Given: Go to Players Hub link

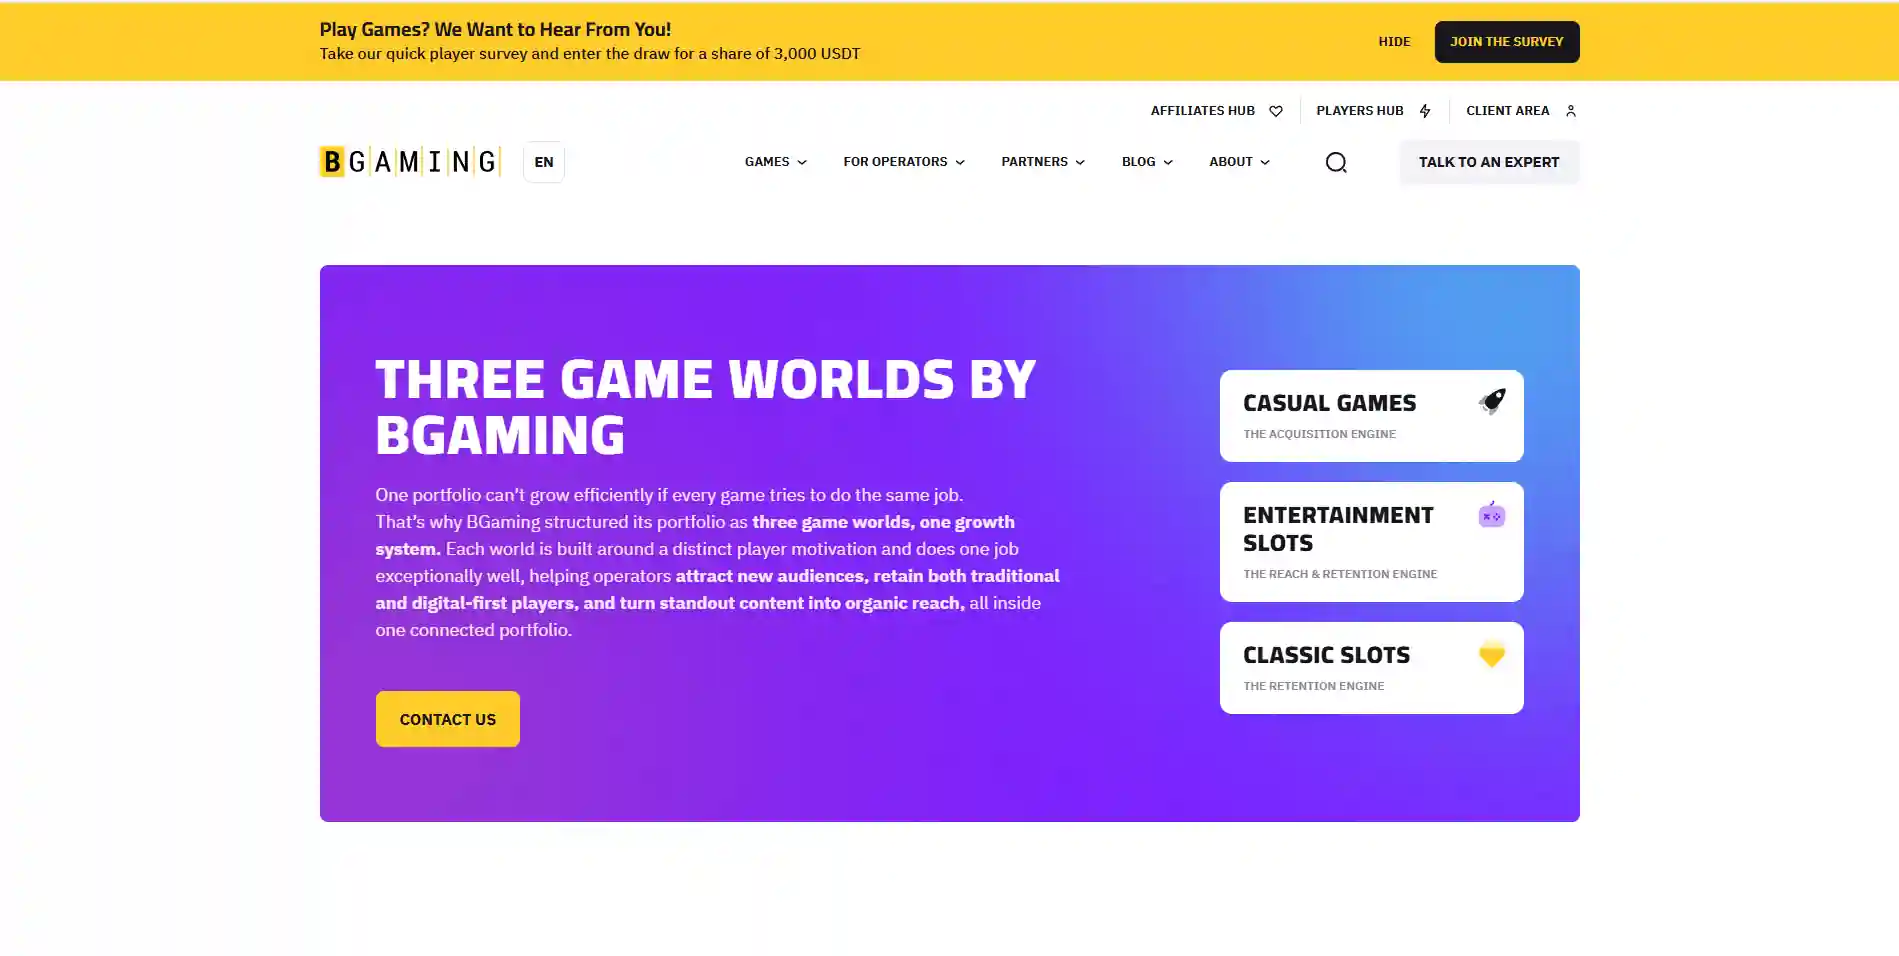Looking at the screenshot, I should coord(1360,111).
